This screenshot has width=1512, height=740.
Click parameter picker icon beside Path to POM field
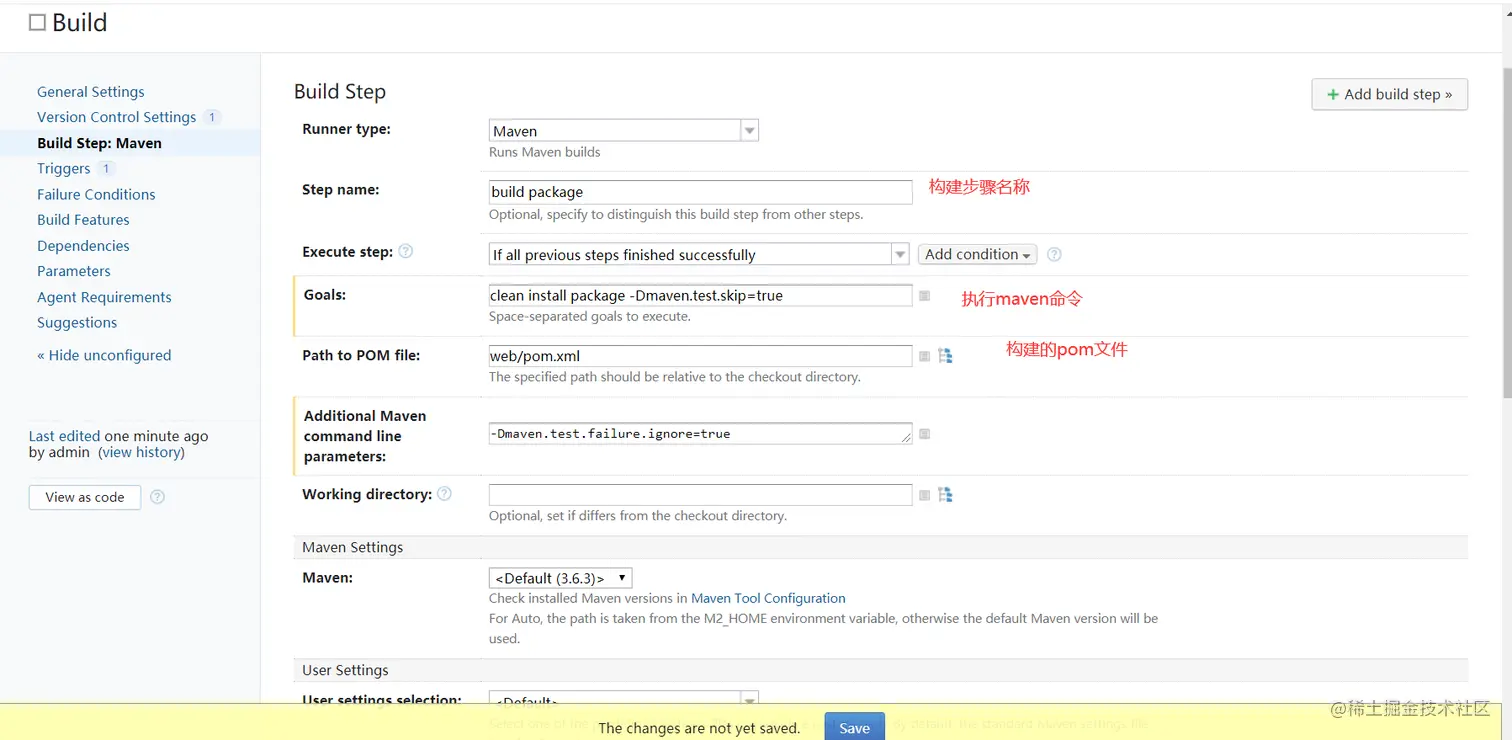(x=925, y=356)
